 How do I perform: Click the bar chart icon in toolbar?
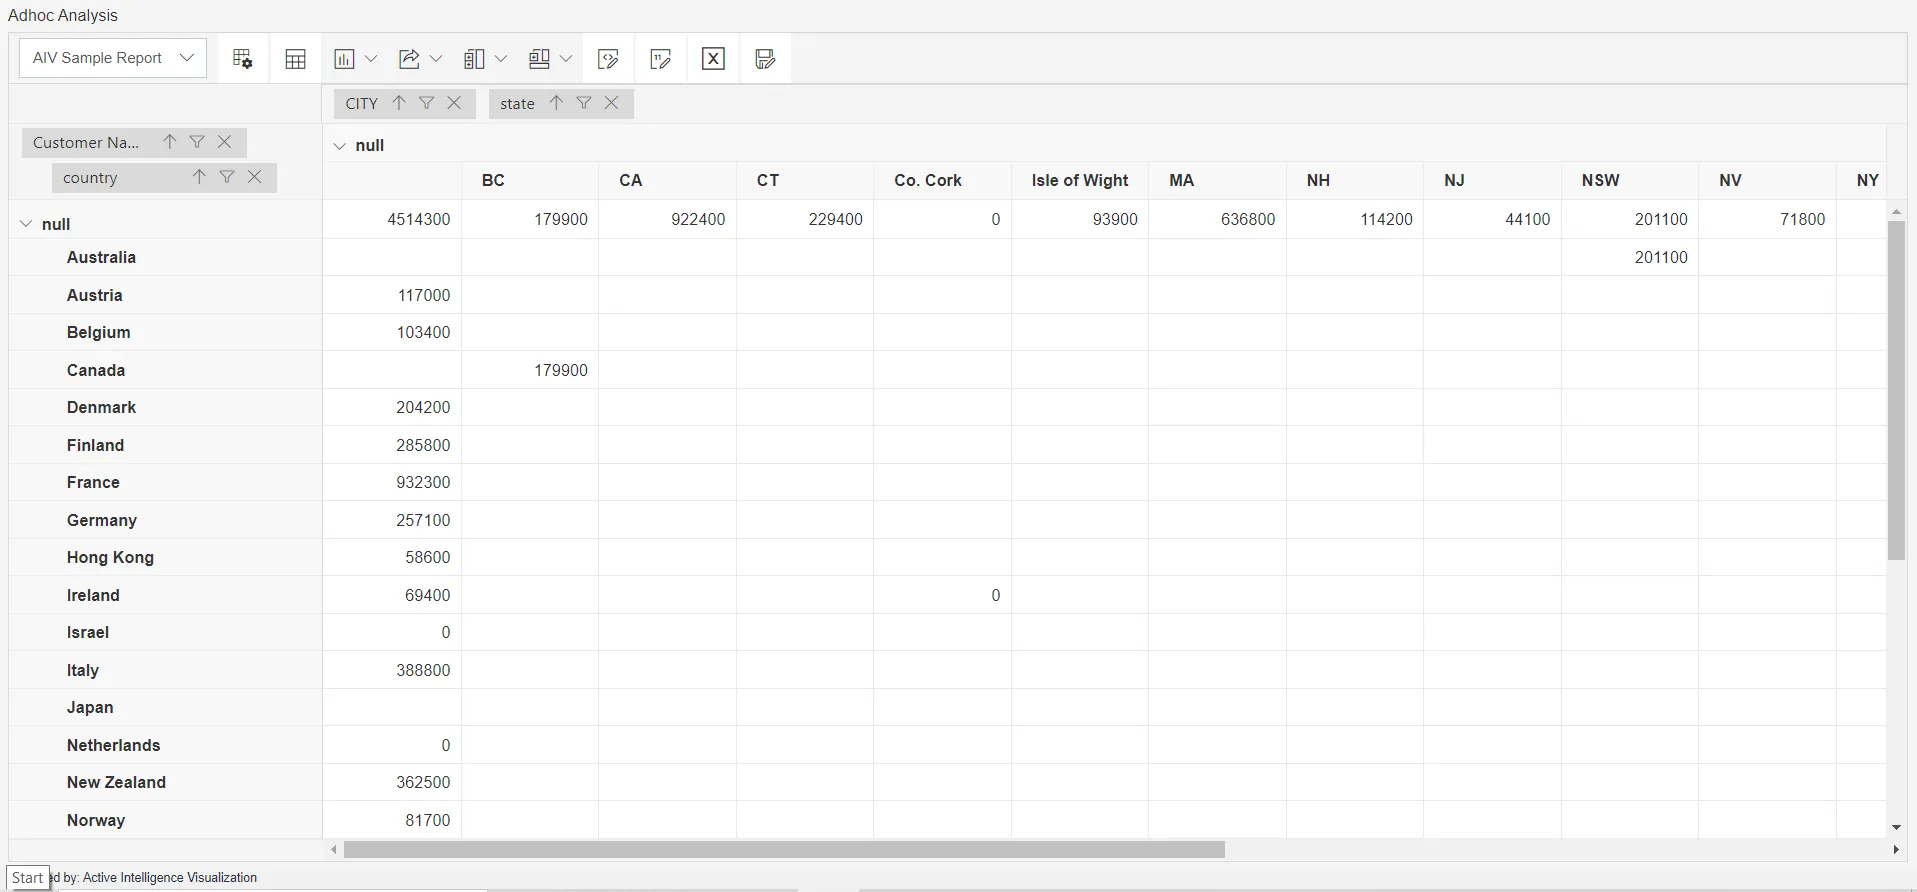pyautogui.click(x=344, y=59)
